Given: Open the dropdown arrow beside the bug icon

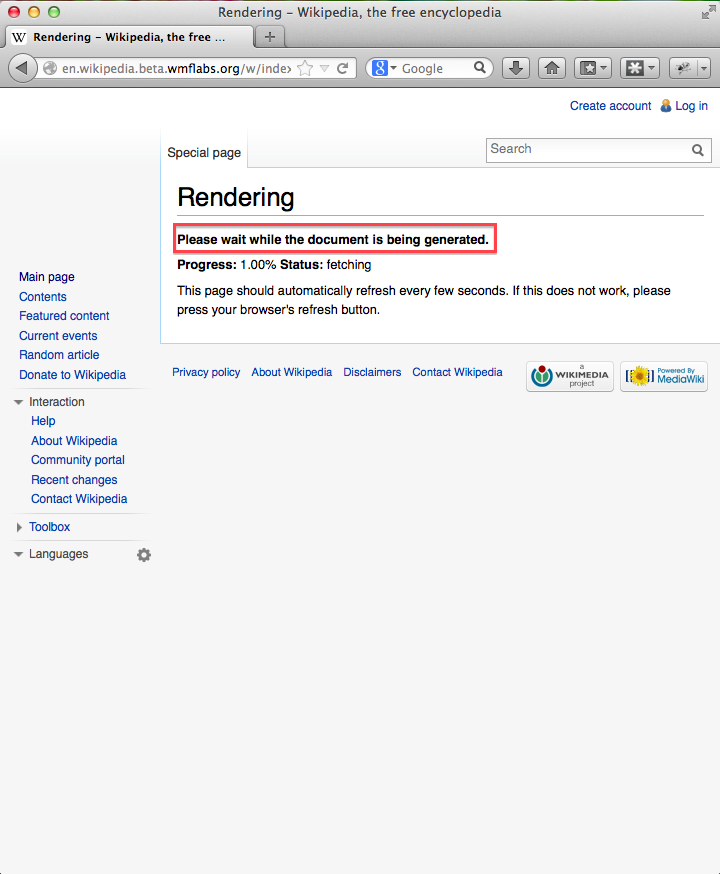Looking at the screenshot, I should (704, 69).
